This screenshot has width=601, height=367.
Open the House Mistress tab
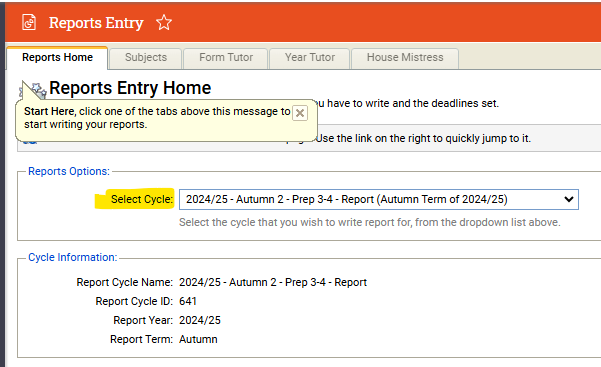(405, 58)
